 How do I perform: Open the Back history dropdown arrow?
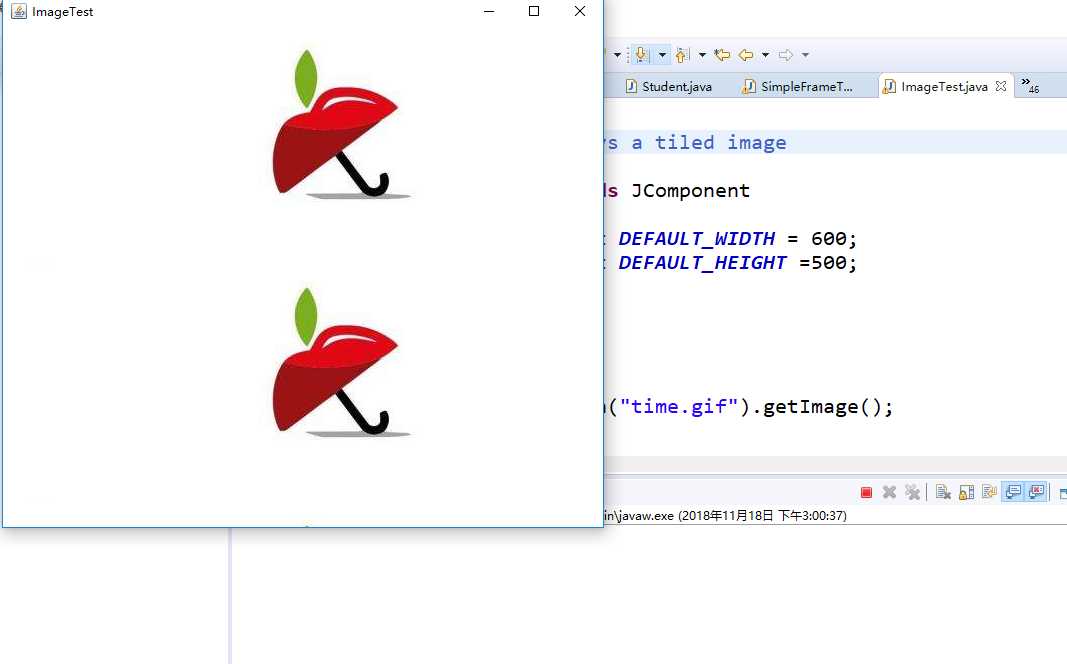click(766, 54)
